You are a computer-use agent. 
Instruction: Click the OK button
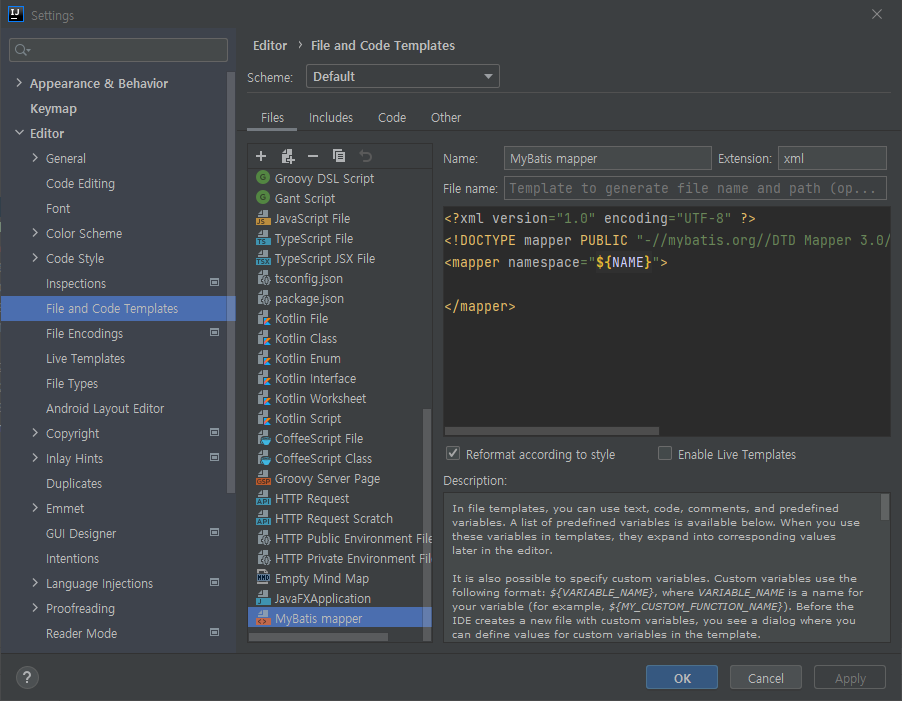682,677
